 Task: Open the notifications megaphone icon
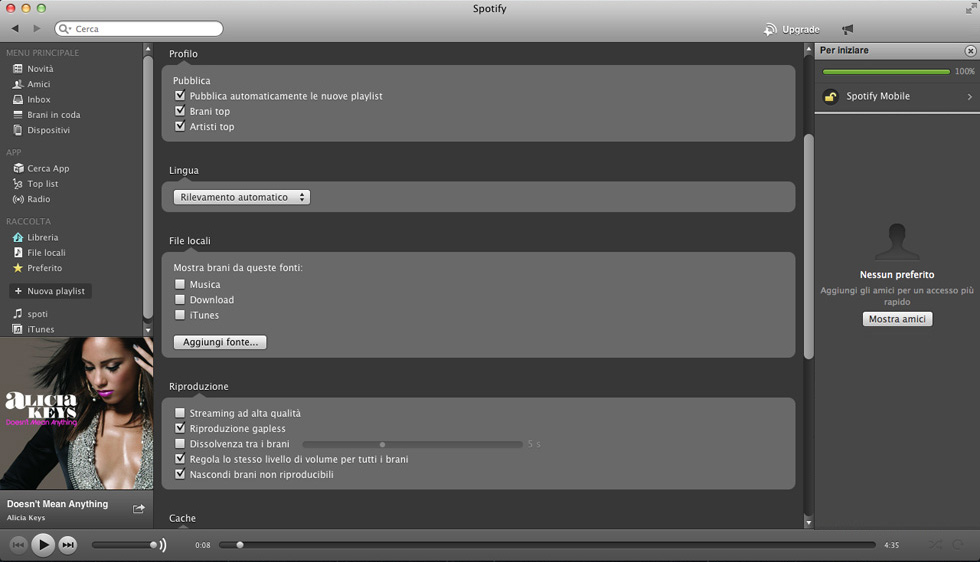click(848, 30)
